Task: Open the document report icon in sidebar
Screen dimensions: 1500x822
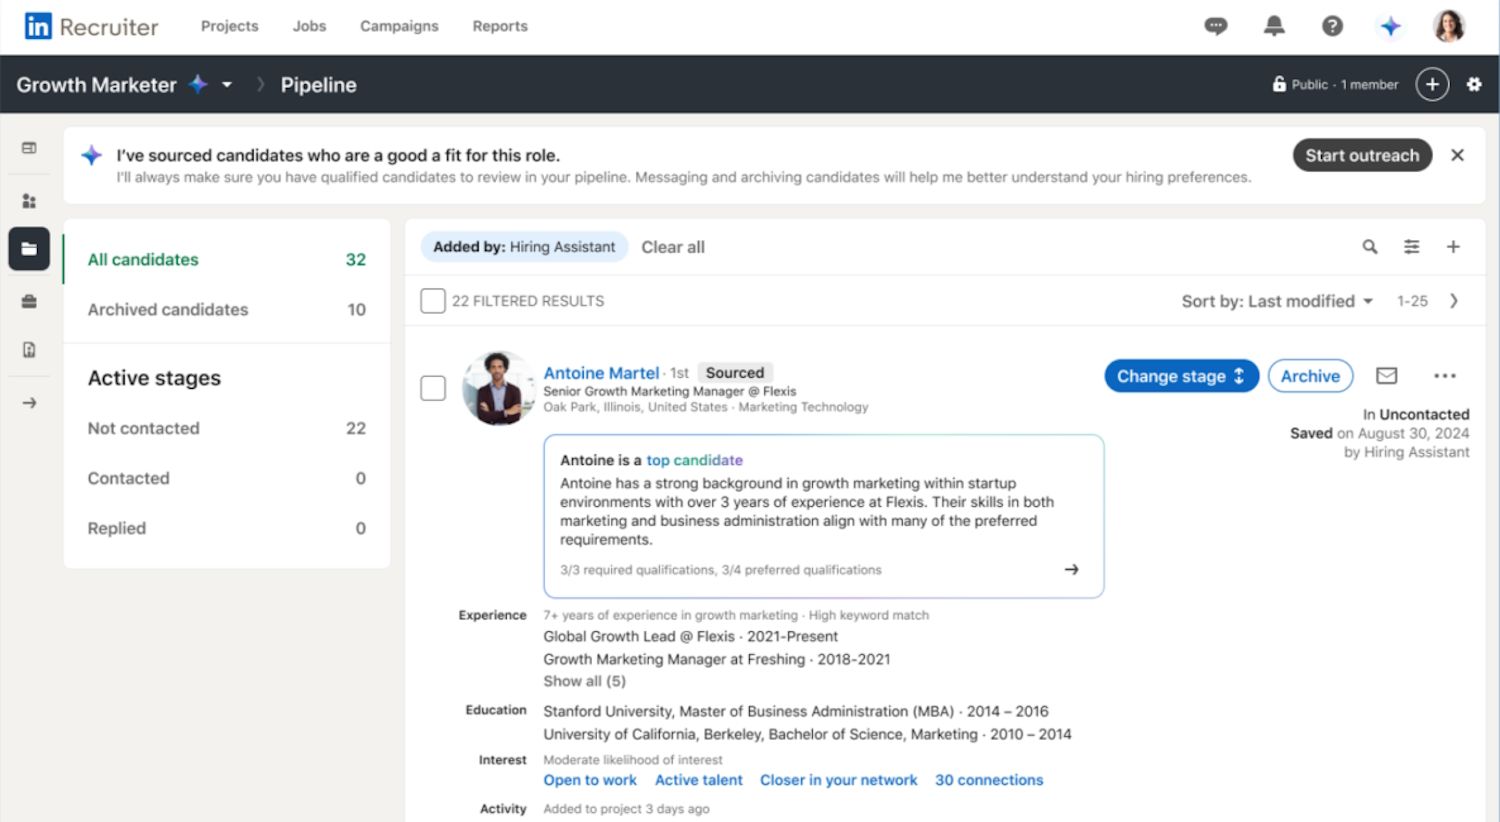Action: tap(29, 350)
